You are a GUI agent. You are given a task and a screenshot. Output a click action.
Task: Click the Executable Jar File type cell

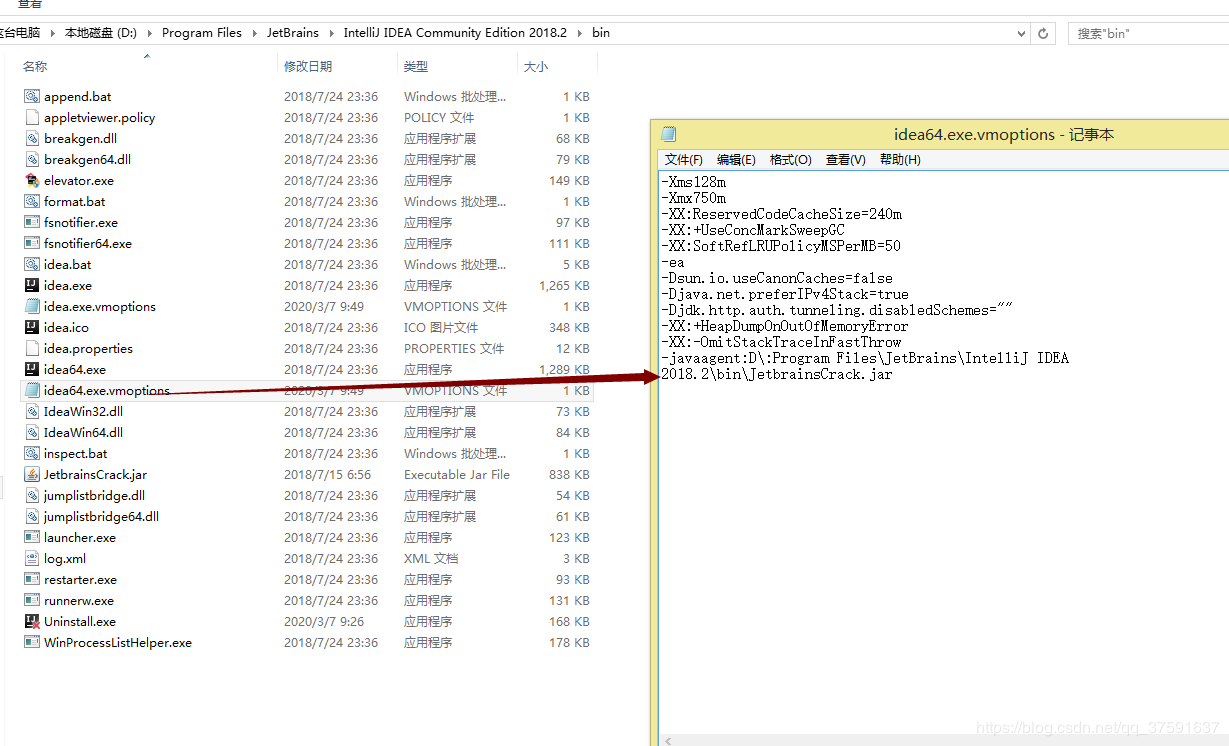457,475
